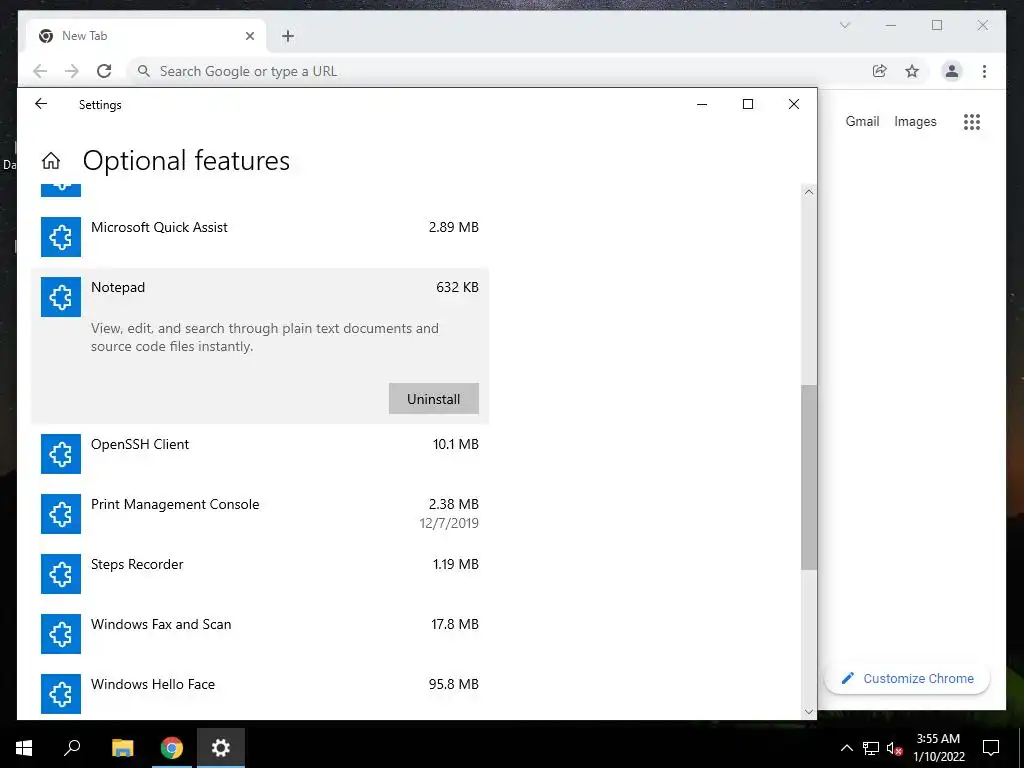The image size is (1024, 768).
Task: Open Settings home via the house icon
Action: (x=51, y=161)
